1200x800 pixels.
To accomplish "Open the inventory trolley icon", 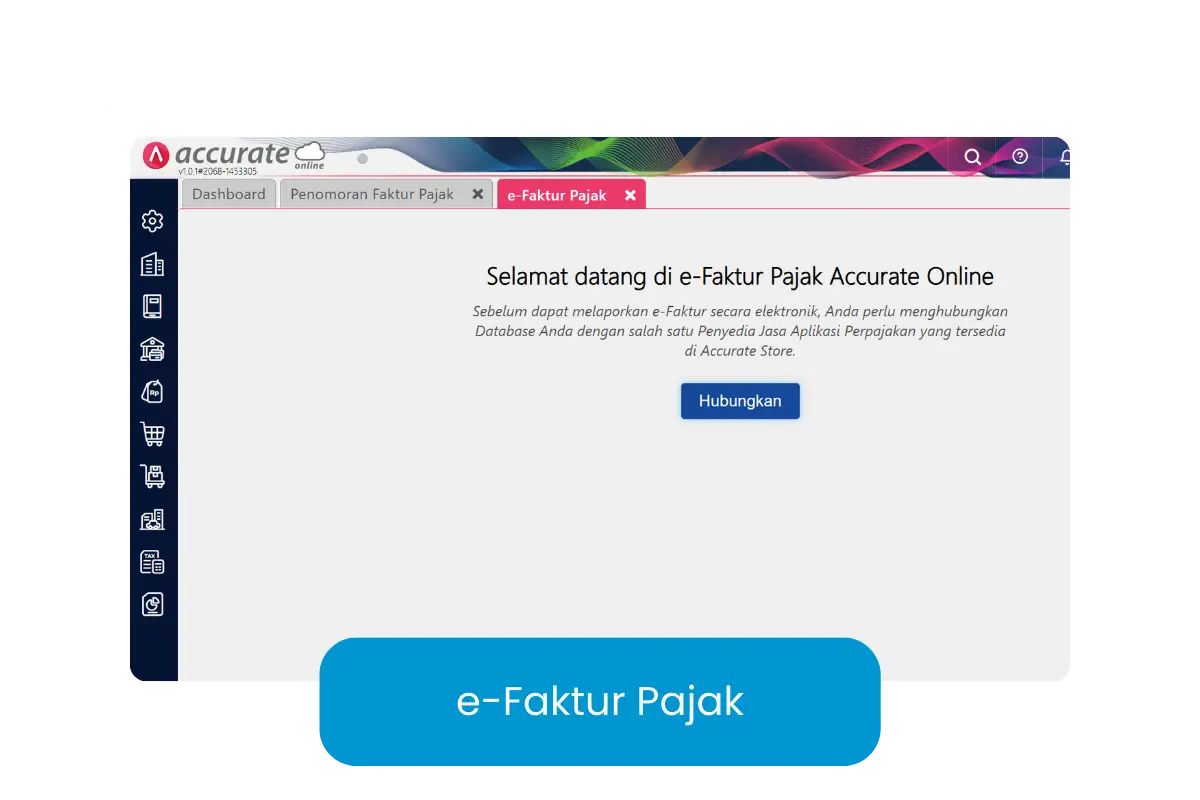I will (x=152, y=476).
